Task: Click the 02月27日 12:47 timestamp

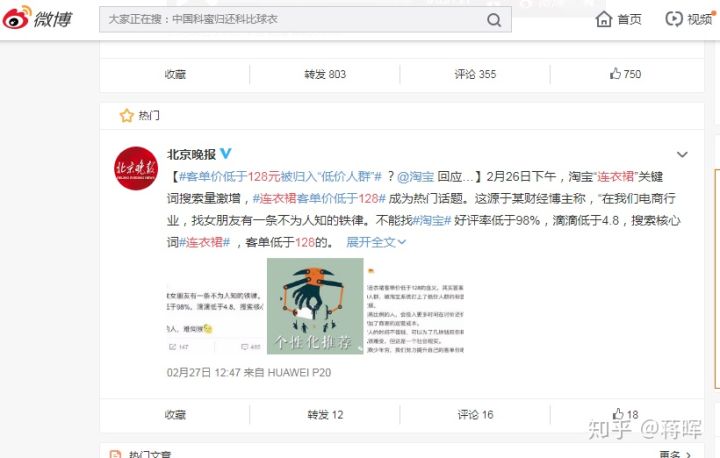Action: (x=203, y=373)
